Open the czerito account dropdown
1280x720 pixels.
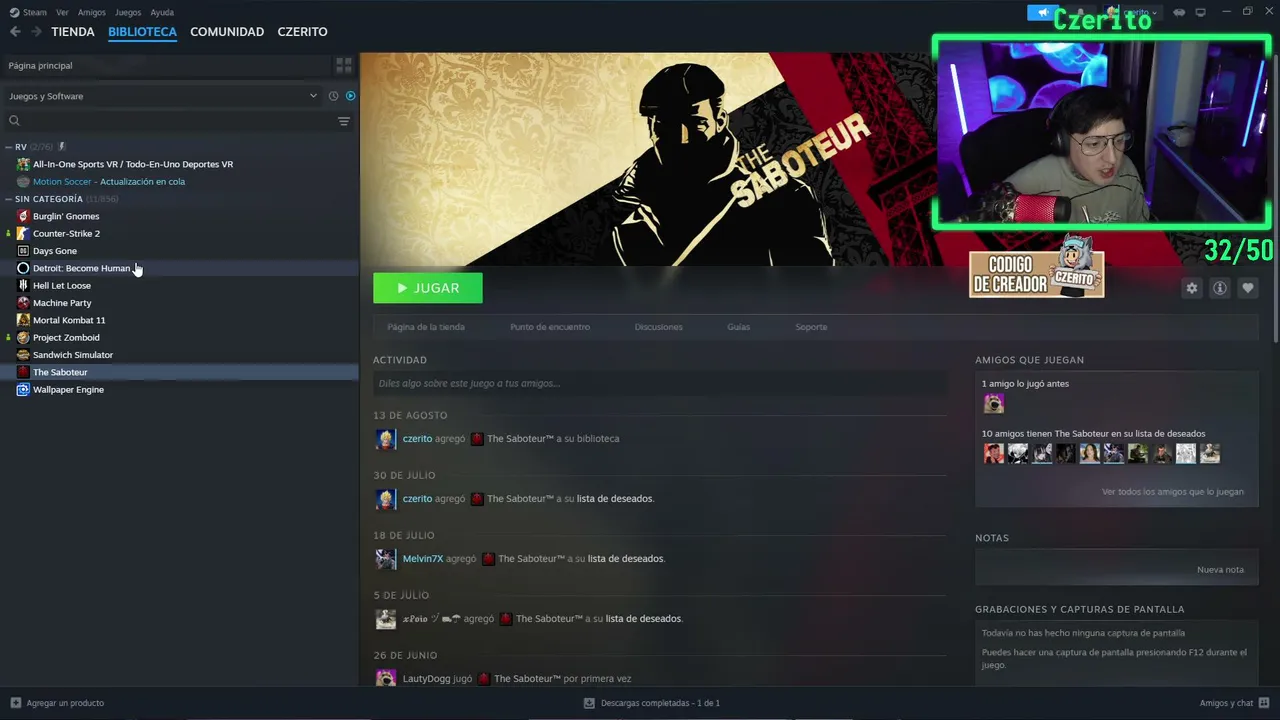pyautogui.click(x=1132, y=12)
